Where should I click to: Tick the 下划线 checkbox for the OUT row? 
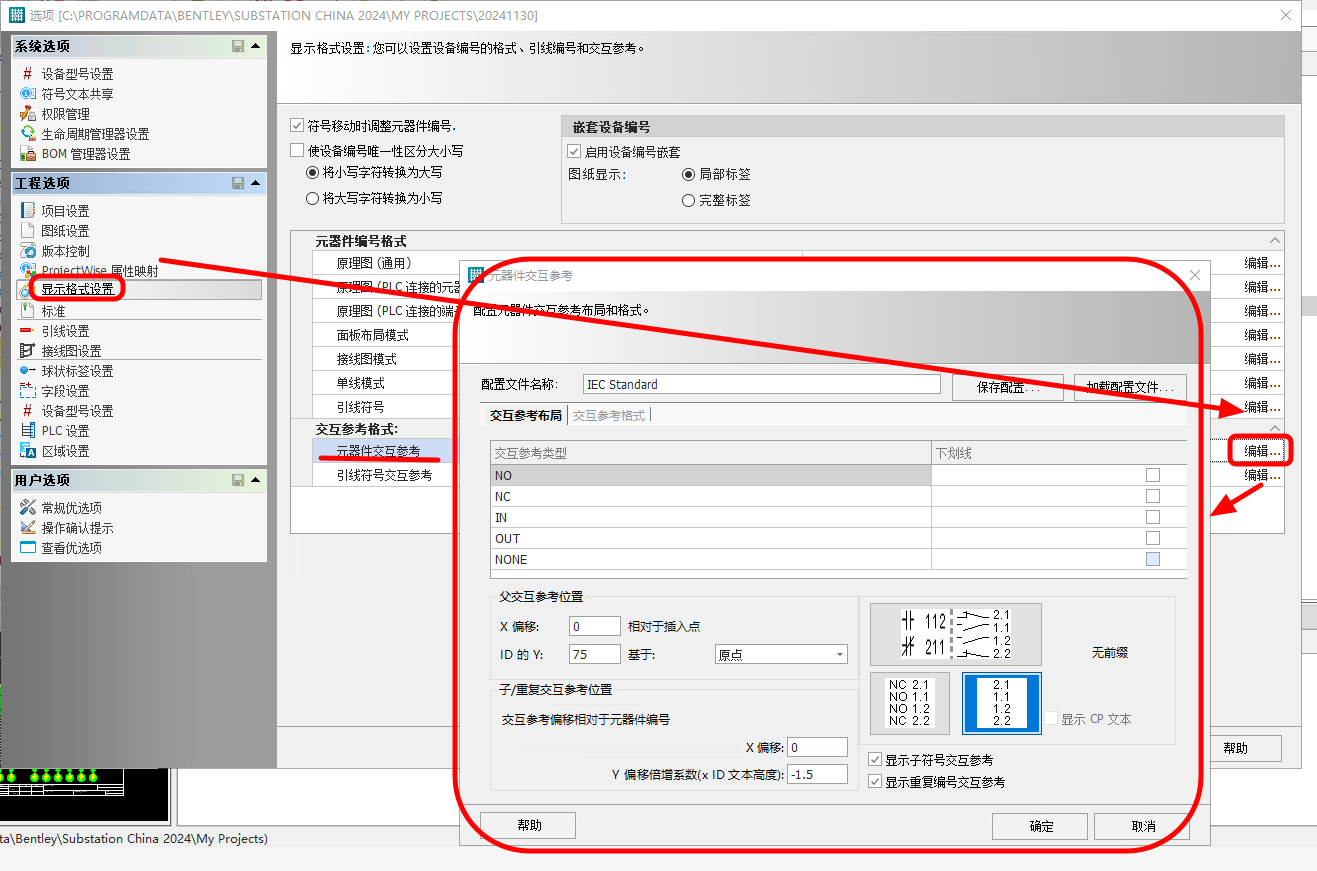[x=1153, y=539]
